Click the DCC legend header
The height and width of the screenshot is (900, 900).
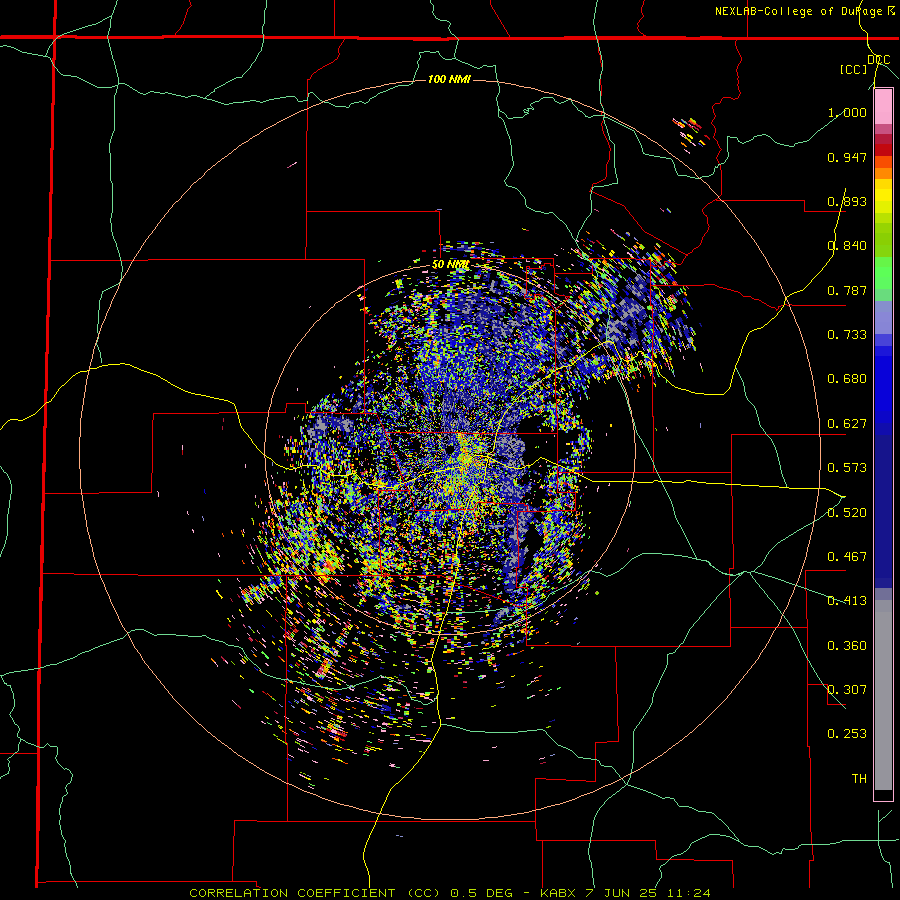click(879, 60)
